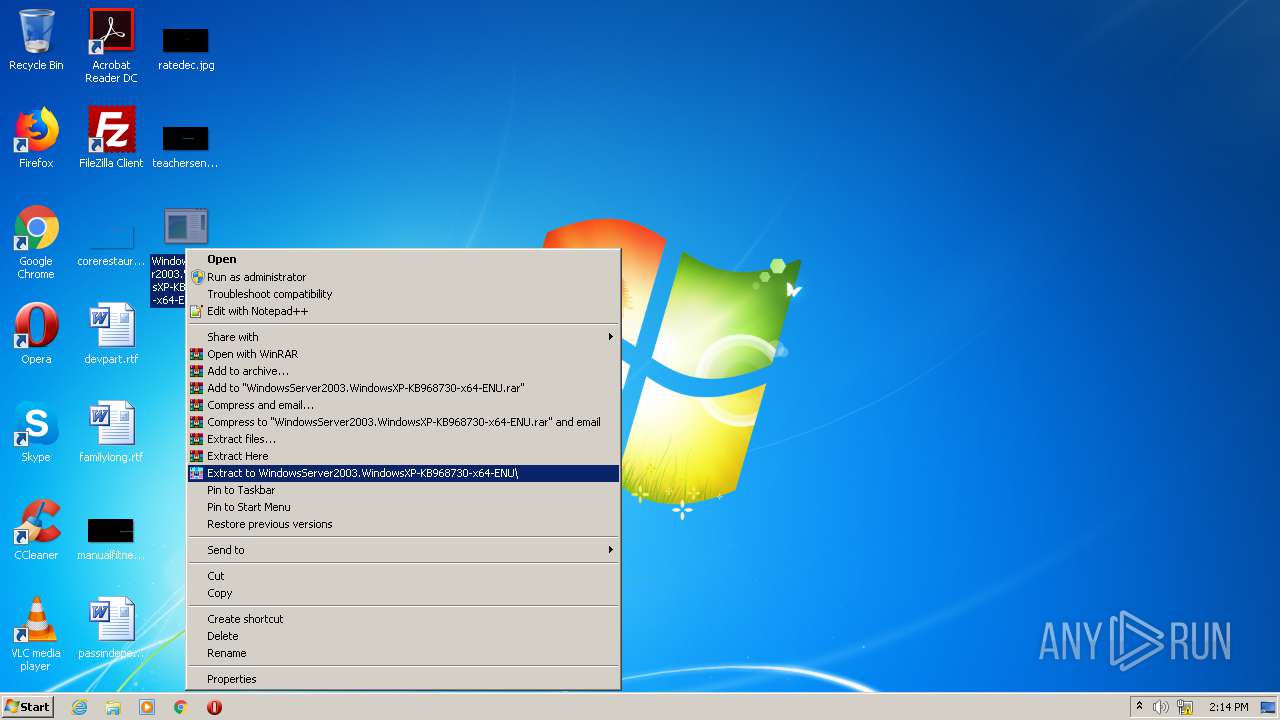Open Internet Explorer in the taskbar
This screenshot has width=1280, height=720.
coord(79,707)
